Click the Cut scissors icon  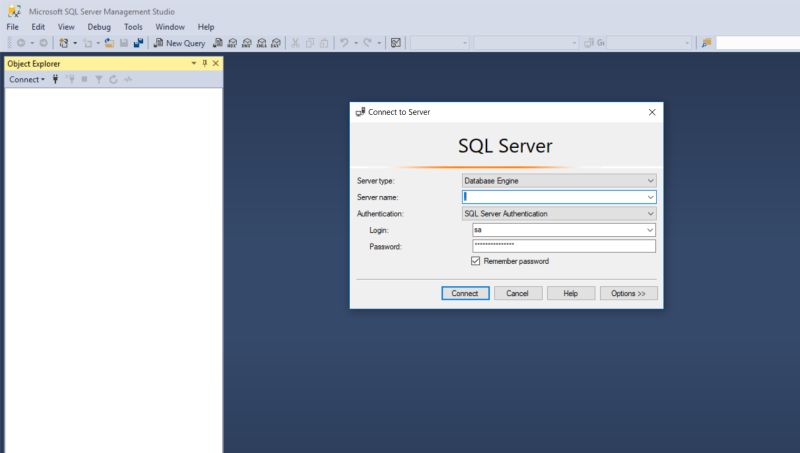(x=295, y=43)
